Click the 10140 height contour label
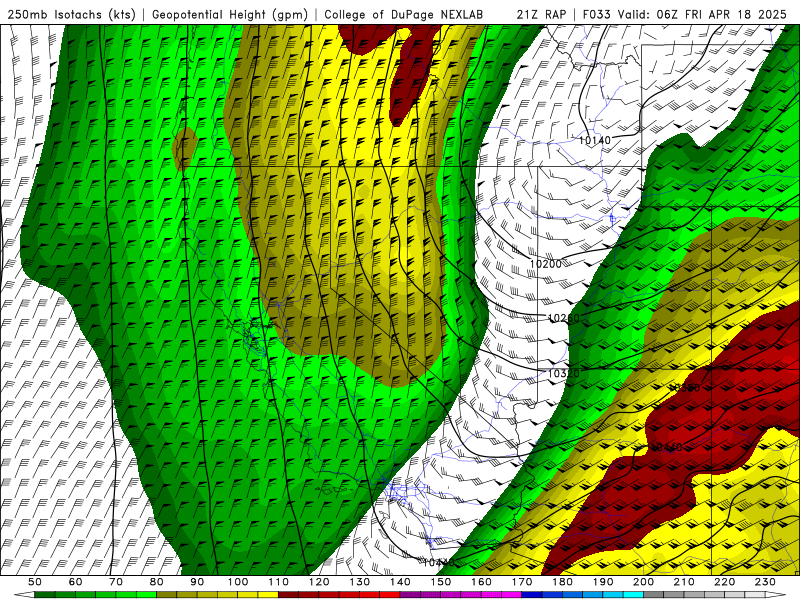The image size is (800, 600). click(x=595, y=140)
